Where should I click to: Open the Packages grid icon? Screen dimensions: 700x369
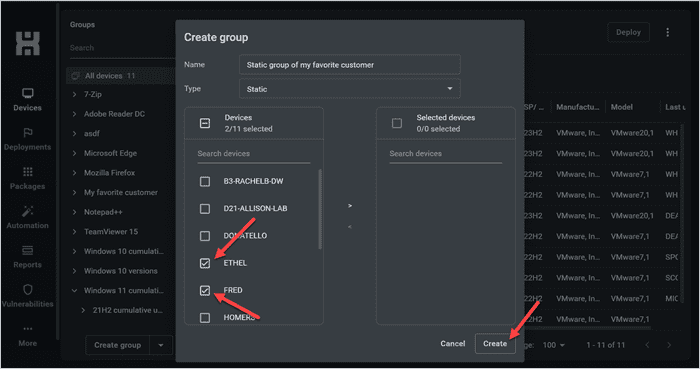click(27, 172)
